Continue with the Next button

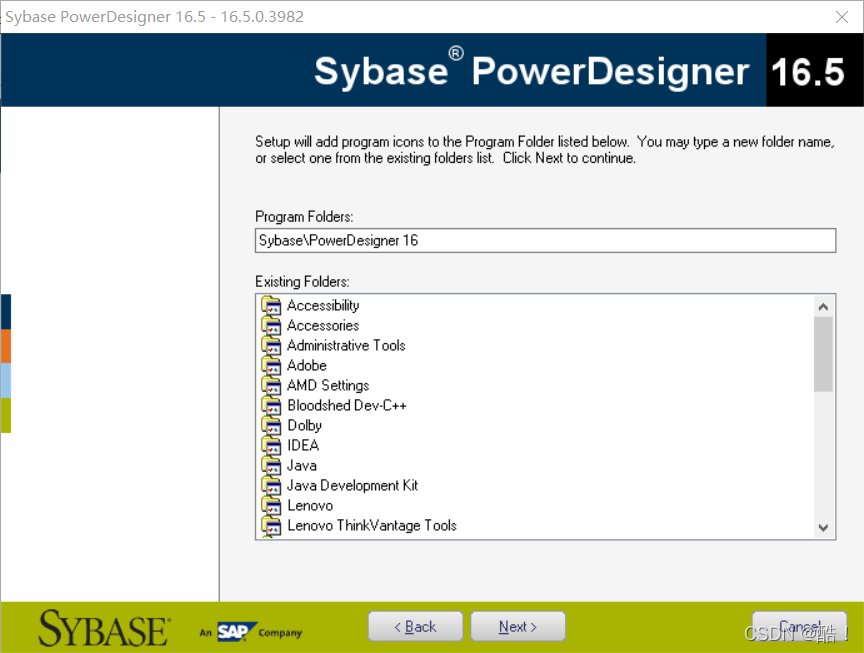[518, 627]
